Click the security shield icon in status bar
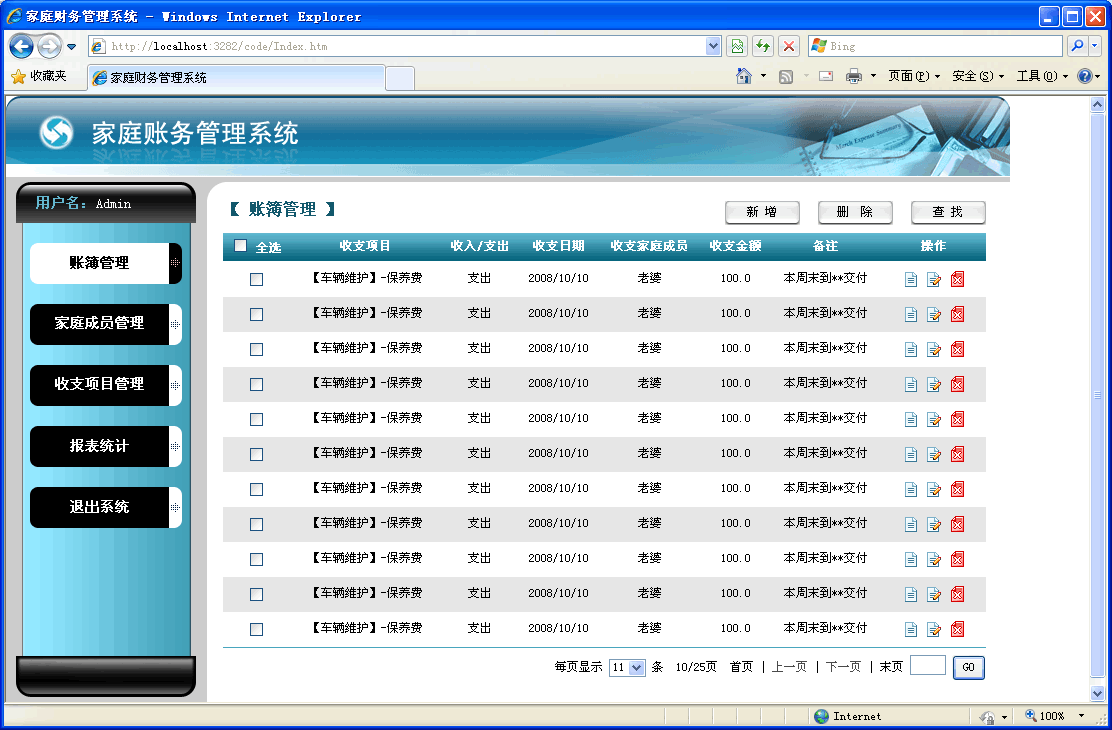 (x=986, y=717)
